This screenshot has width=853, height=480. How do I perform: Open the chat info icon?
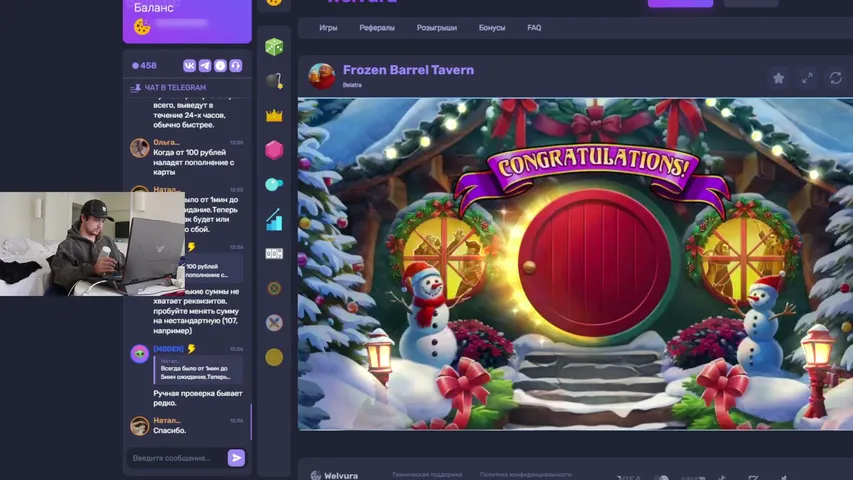coord(220,66)
